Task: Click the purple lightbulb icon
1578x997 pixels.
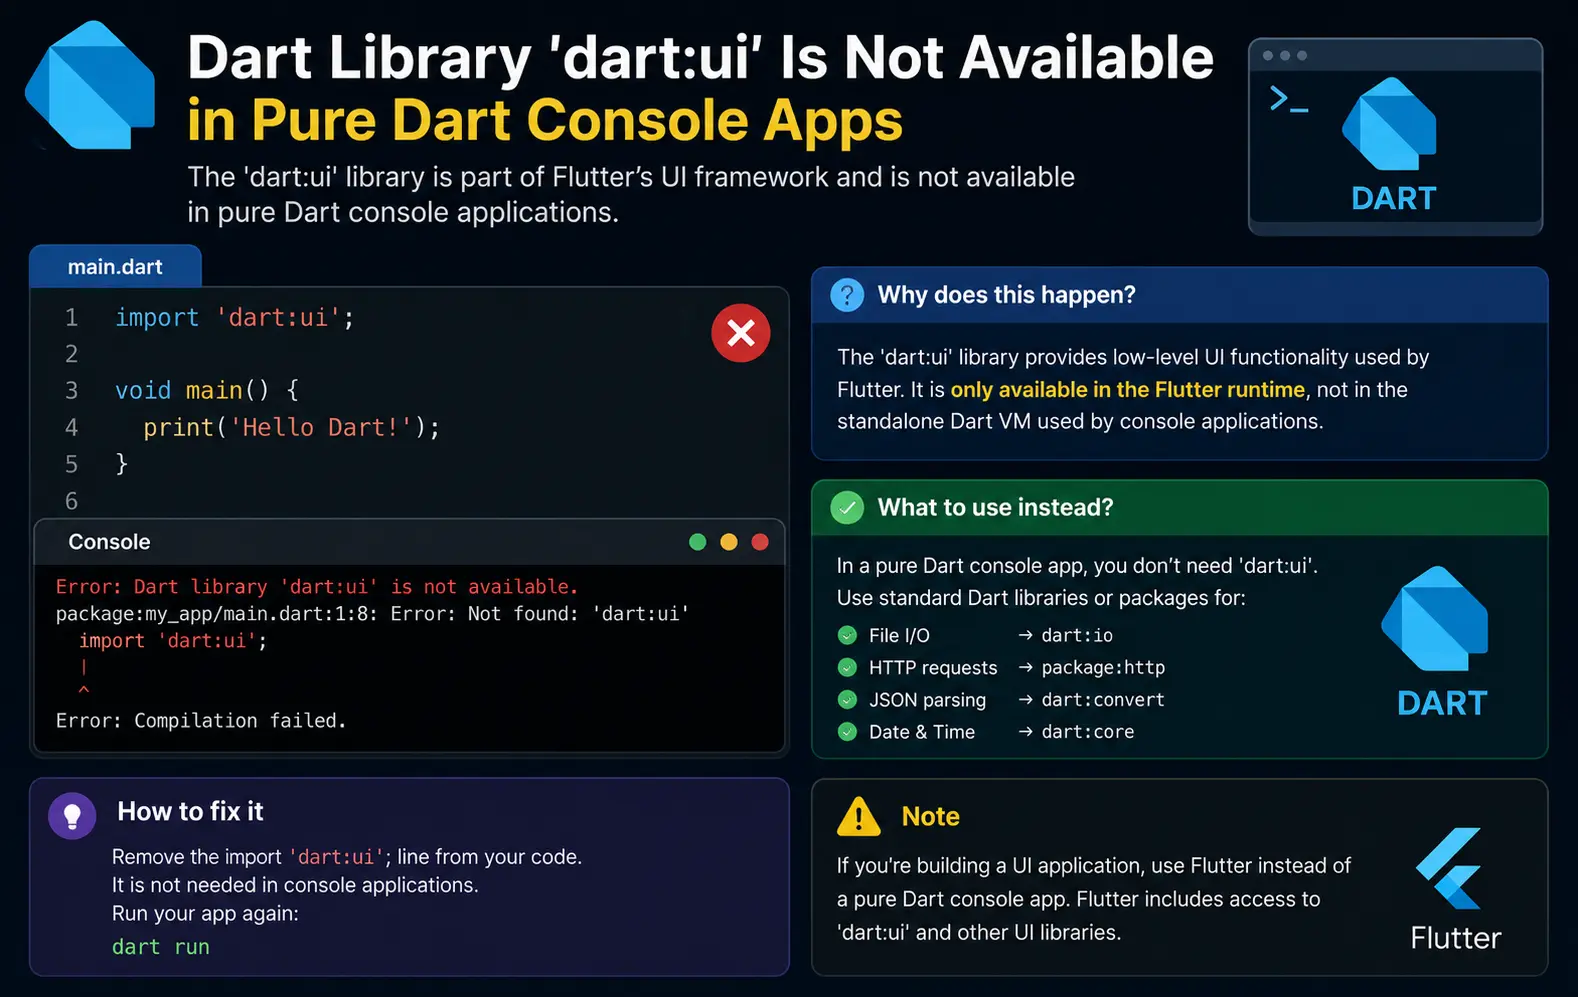Action: (x=72, y=816)
